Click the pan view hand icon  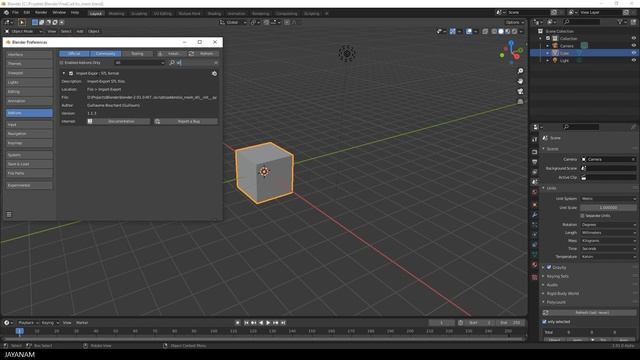520,81
